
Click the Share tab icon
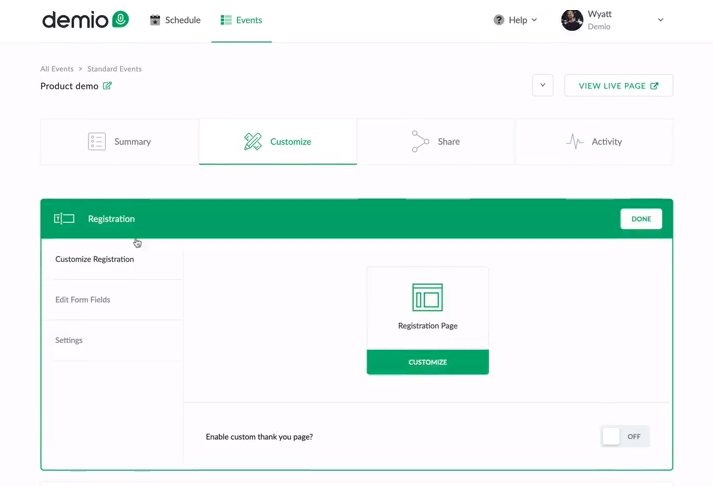(x=420, y=141)
